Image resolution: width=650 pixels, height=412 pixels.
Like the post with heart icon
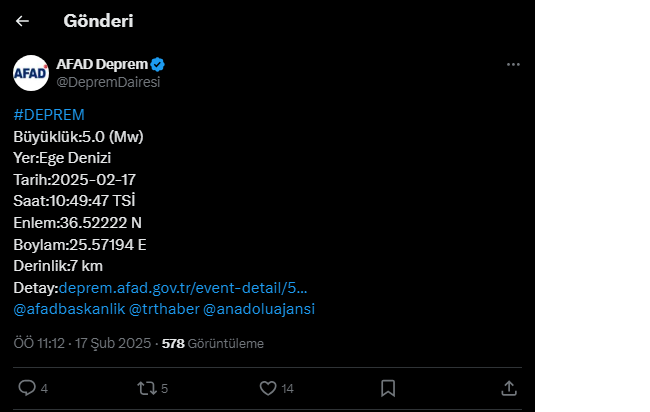(268, 388)
